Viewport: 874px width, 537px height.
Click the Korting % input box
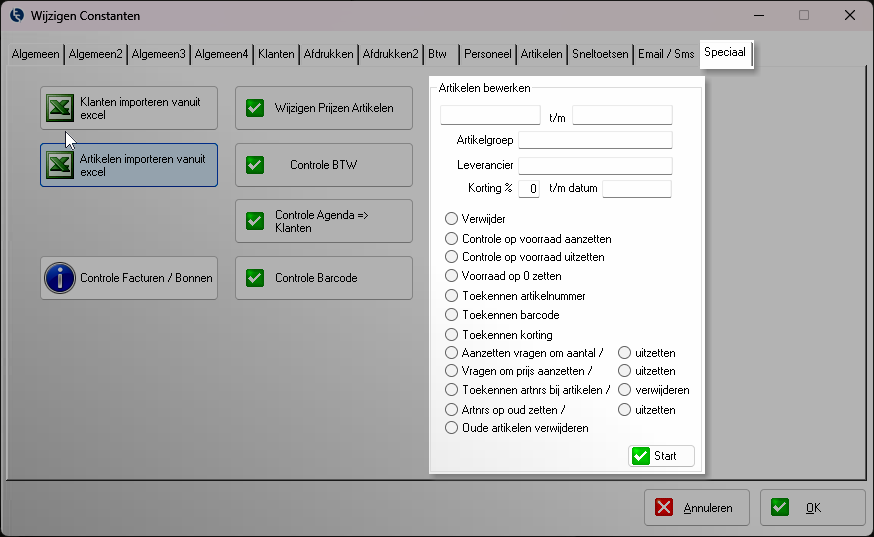(x=529, y=189)
